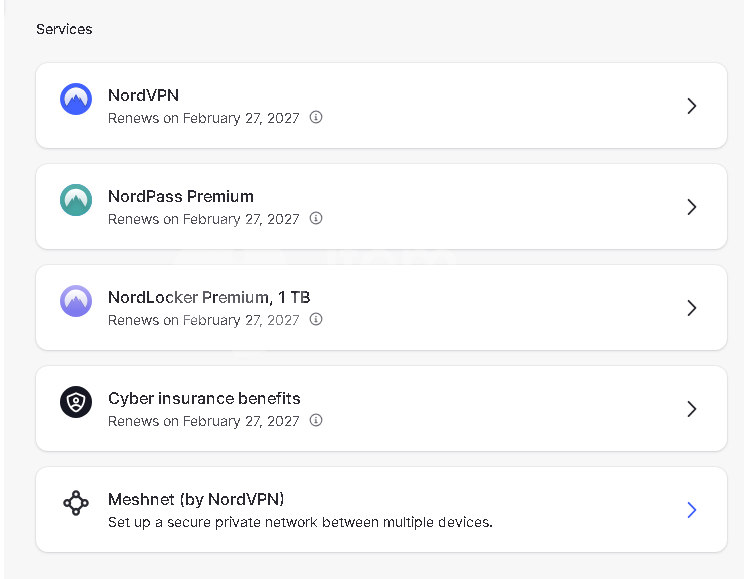Click the teal NordPass logo icon
The height and width of the screenshot is (579, 744).
click(76, 200)
